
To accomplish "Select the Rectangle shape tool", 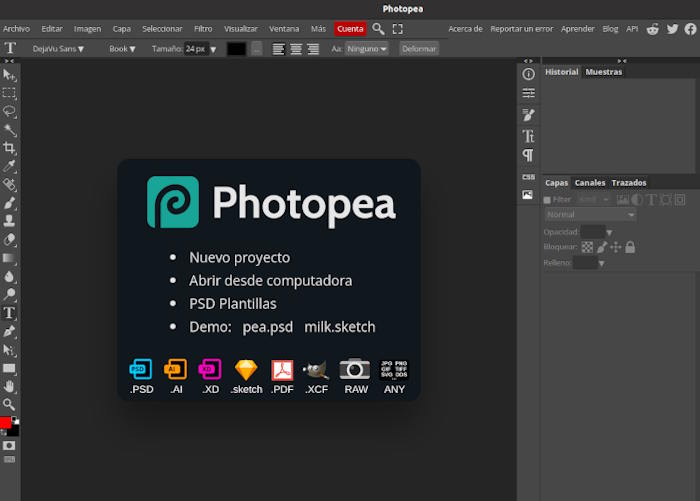I will 9,368.
